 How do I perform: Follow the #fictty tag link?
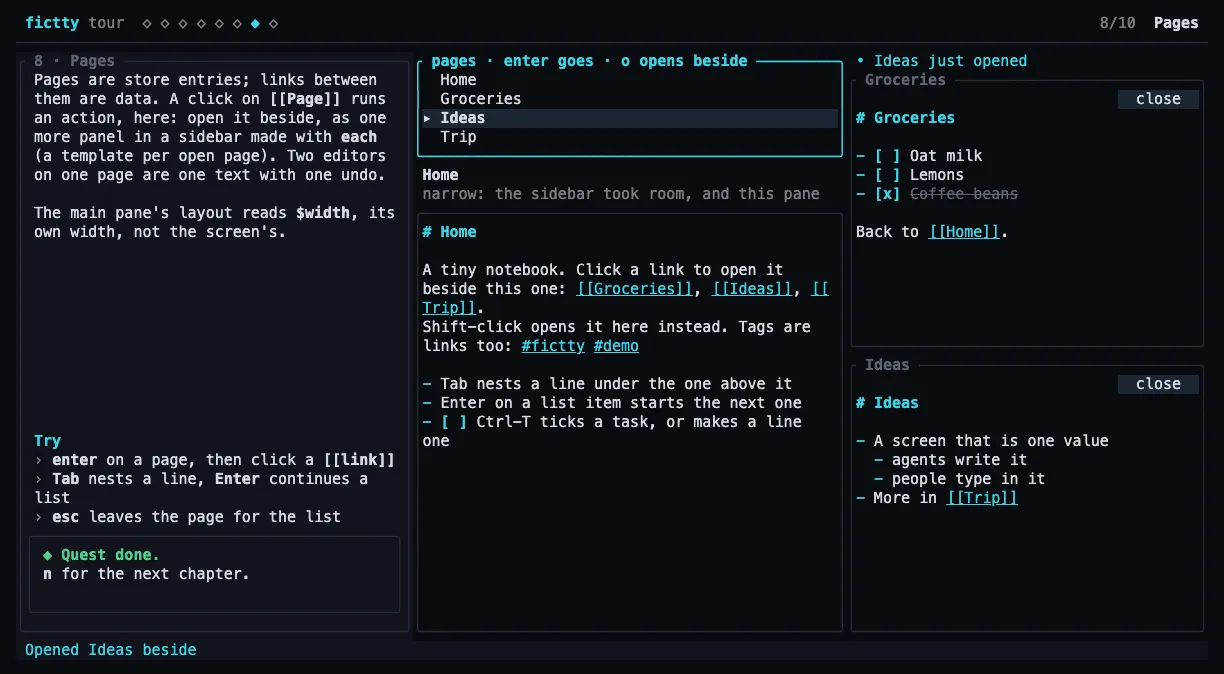pyautogui.click(x=553, y=346)
